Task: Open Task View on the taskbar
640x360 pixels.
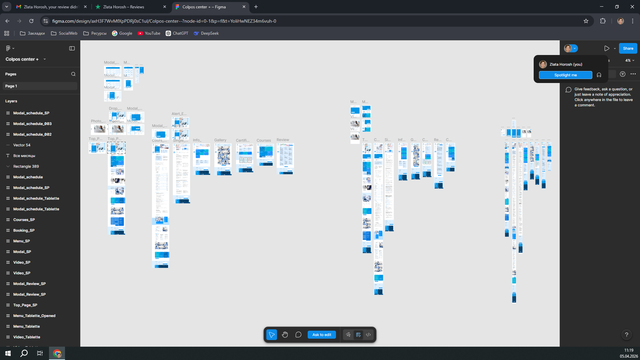Action: (x=40, y=353)
